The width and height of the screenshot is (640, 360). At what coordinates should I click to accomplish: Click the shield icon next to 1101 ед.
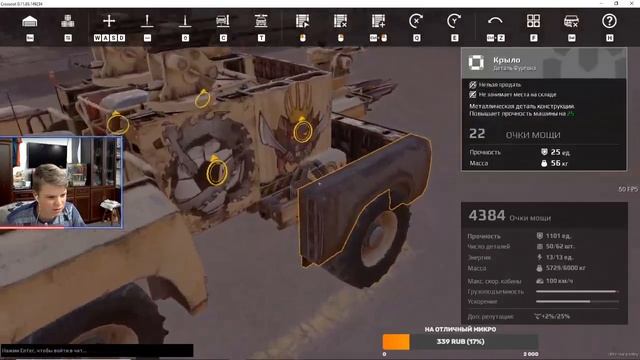coord(540,236)
